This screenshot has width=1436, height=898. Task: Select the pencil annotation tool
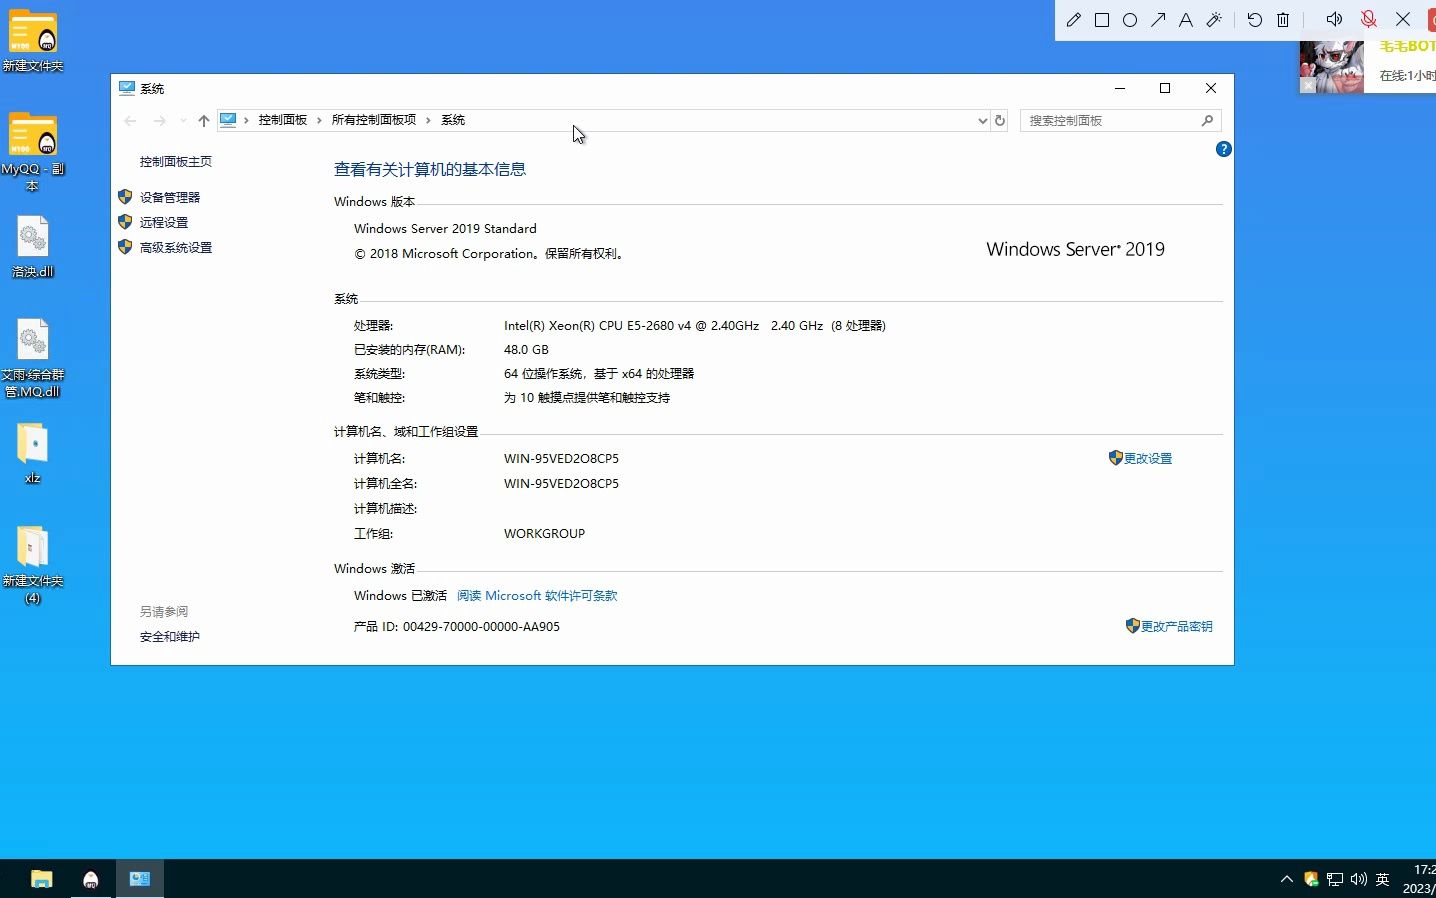click(x=1074, y=19)
